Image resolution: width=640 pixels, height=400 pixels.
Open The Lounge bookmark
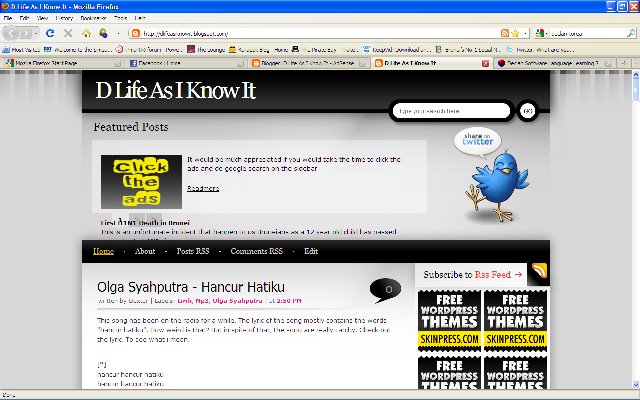(207, 50)
